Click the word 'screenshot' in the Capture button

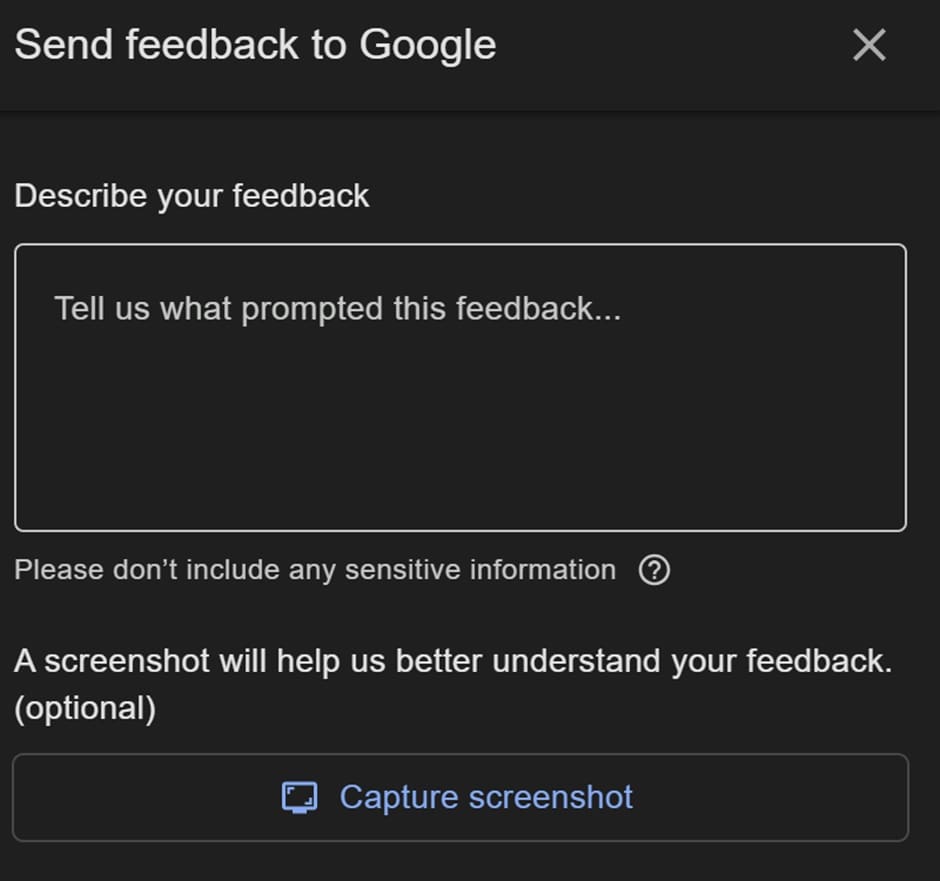[551, 798]
